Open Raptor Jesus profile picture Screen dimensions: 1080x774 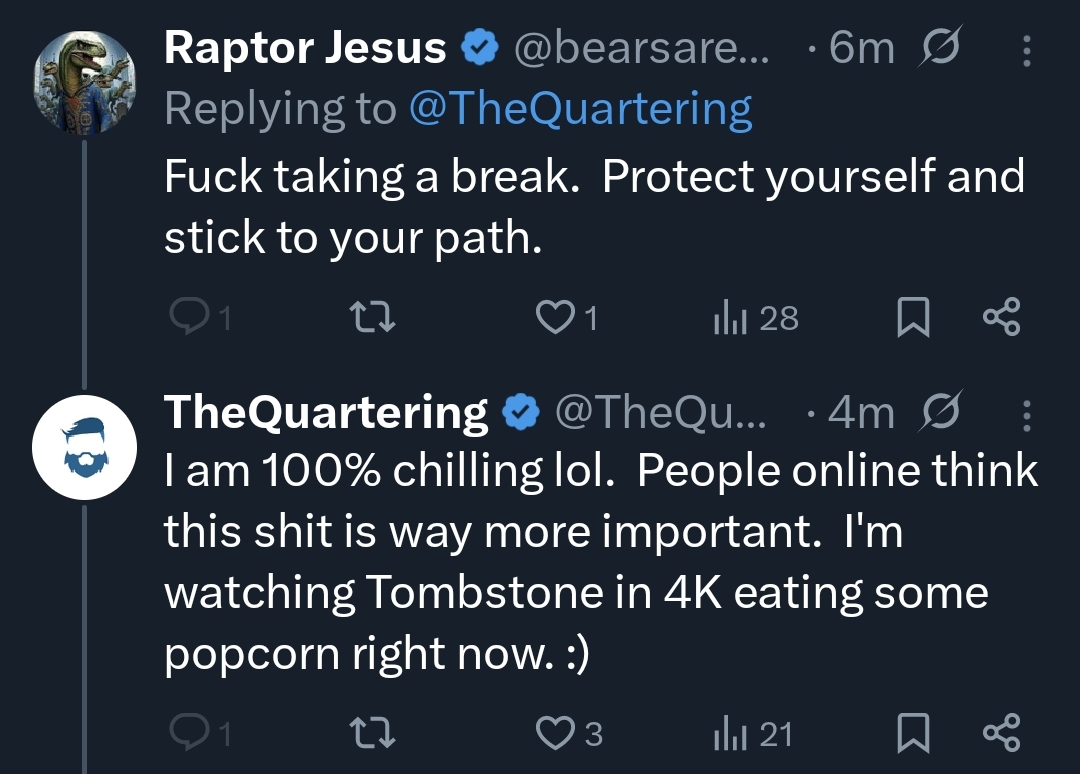pyautogui.click(x=84, y=82)
